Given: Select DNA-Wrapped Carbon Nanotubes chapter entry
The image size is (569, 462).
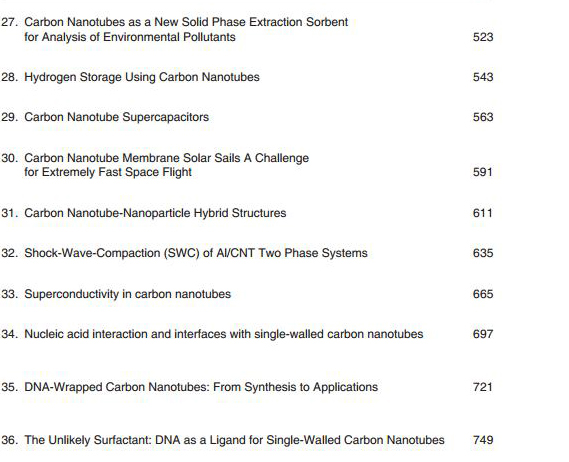Looking at the screenshot, I should point(201,387).
